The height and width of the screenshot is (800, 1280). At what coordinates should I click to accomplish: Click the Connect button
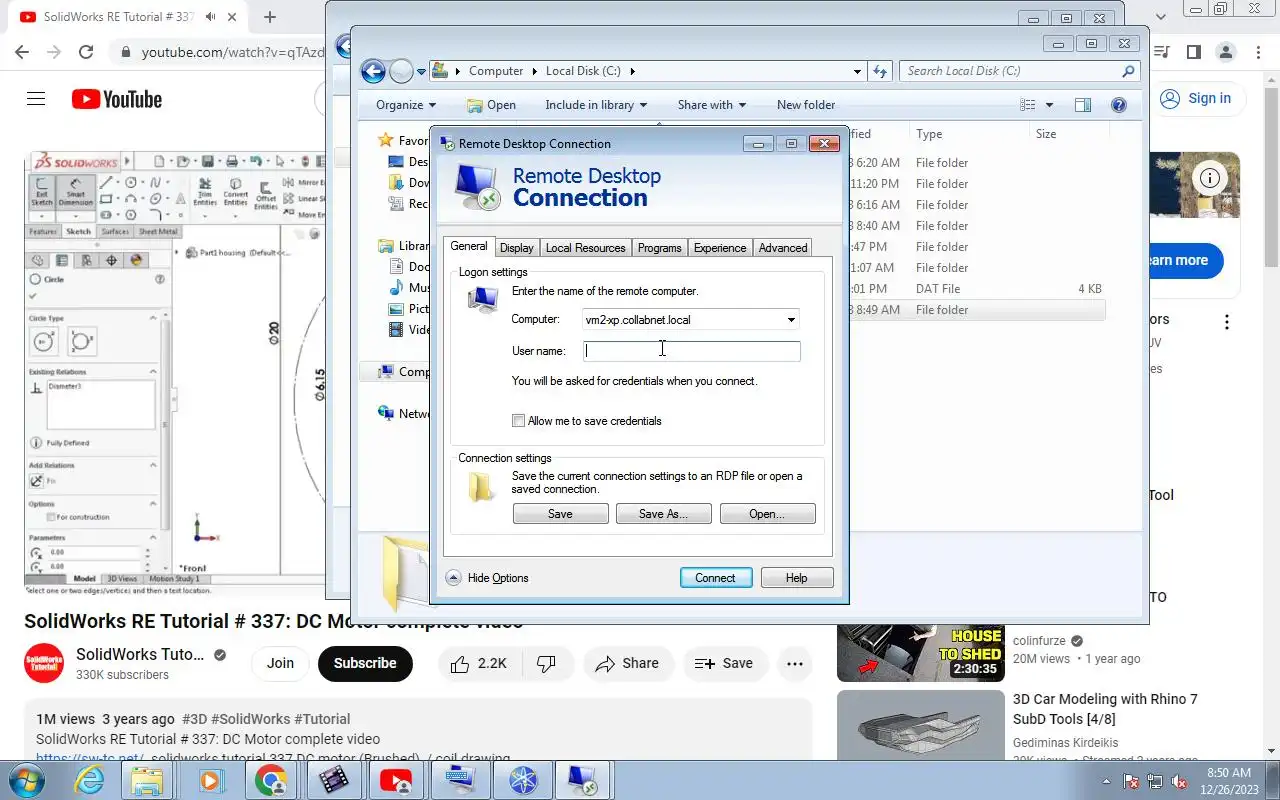pos(715,578)
